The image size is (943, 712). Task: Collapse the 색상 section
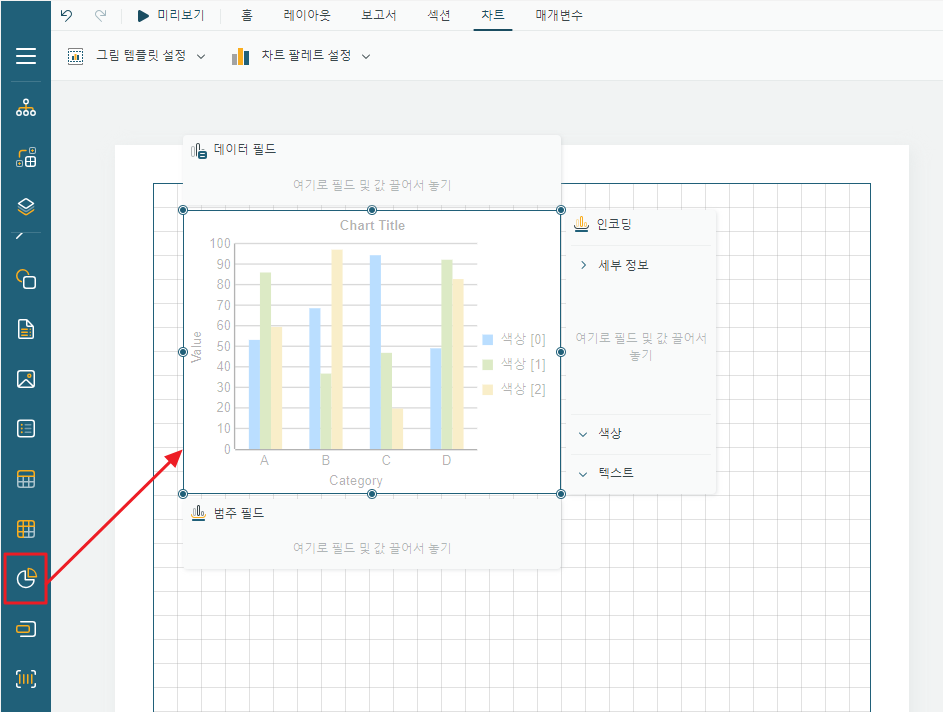click(x=640, y=433)
